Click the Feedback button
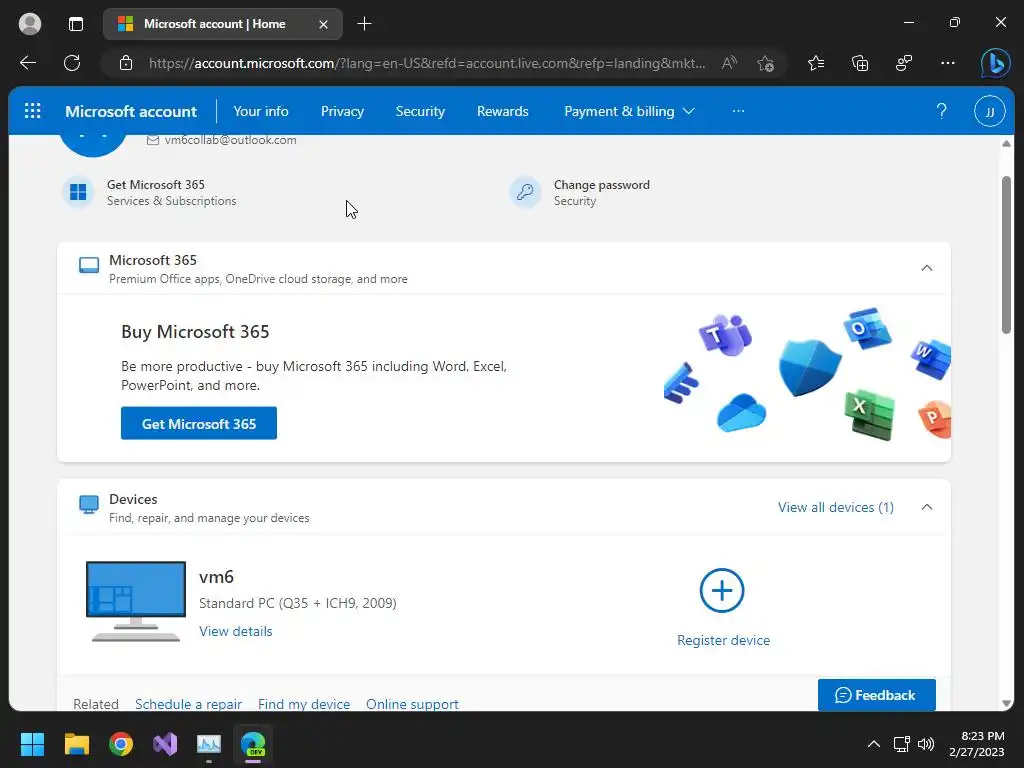This screenshot has width=1024, height=768. pyautogui.click(x=876, y=695)
